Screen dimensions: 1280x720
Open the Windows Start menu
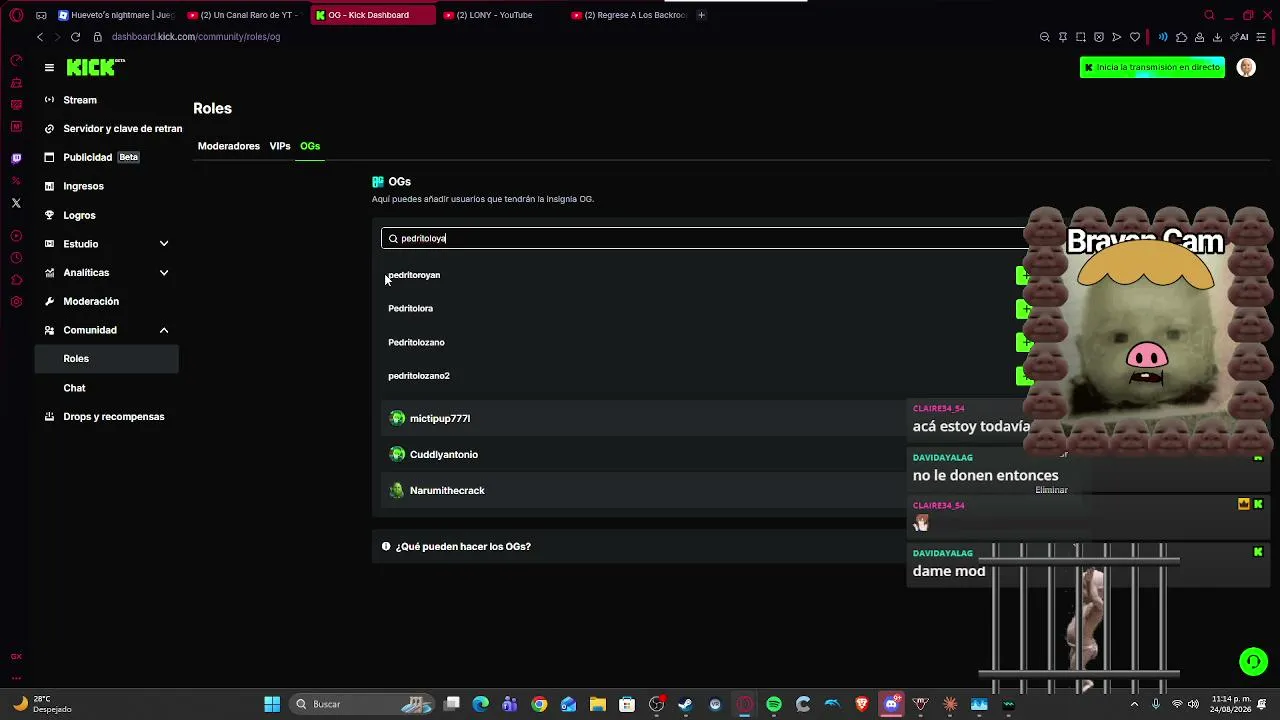pyautogui.click(x=272, y=704)
